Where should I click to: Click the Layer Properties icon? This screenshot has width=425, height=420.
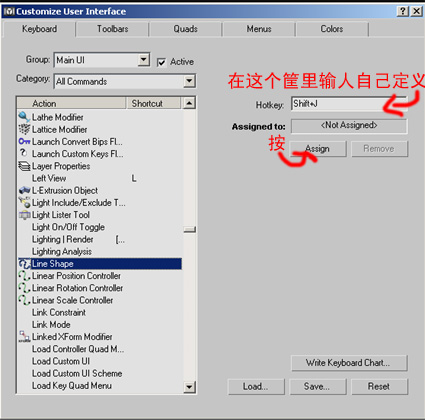coord(24,166)
